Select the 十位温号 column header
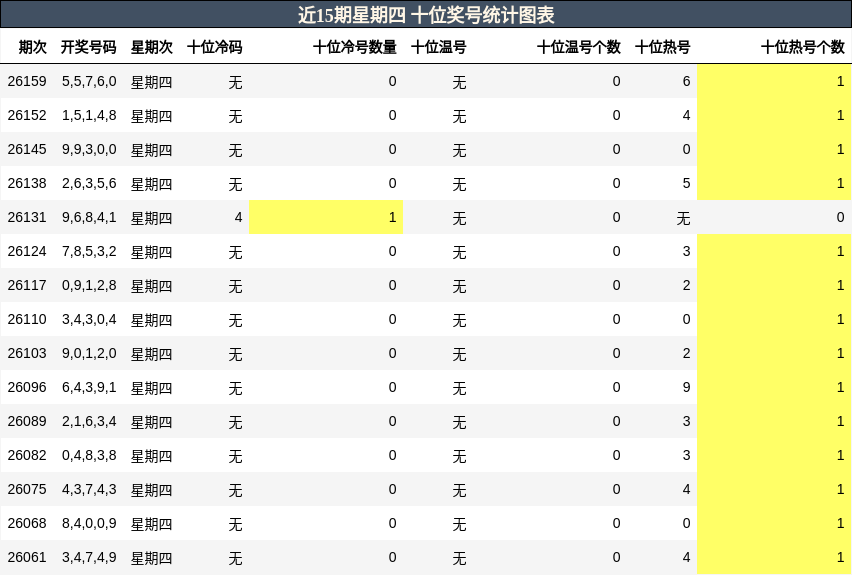This screenshot has width=852, height=575. tap(438, 47)
